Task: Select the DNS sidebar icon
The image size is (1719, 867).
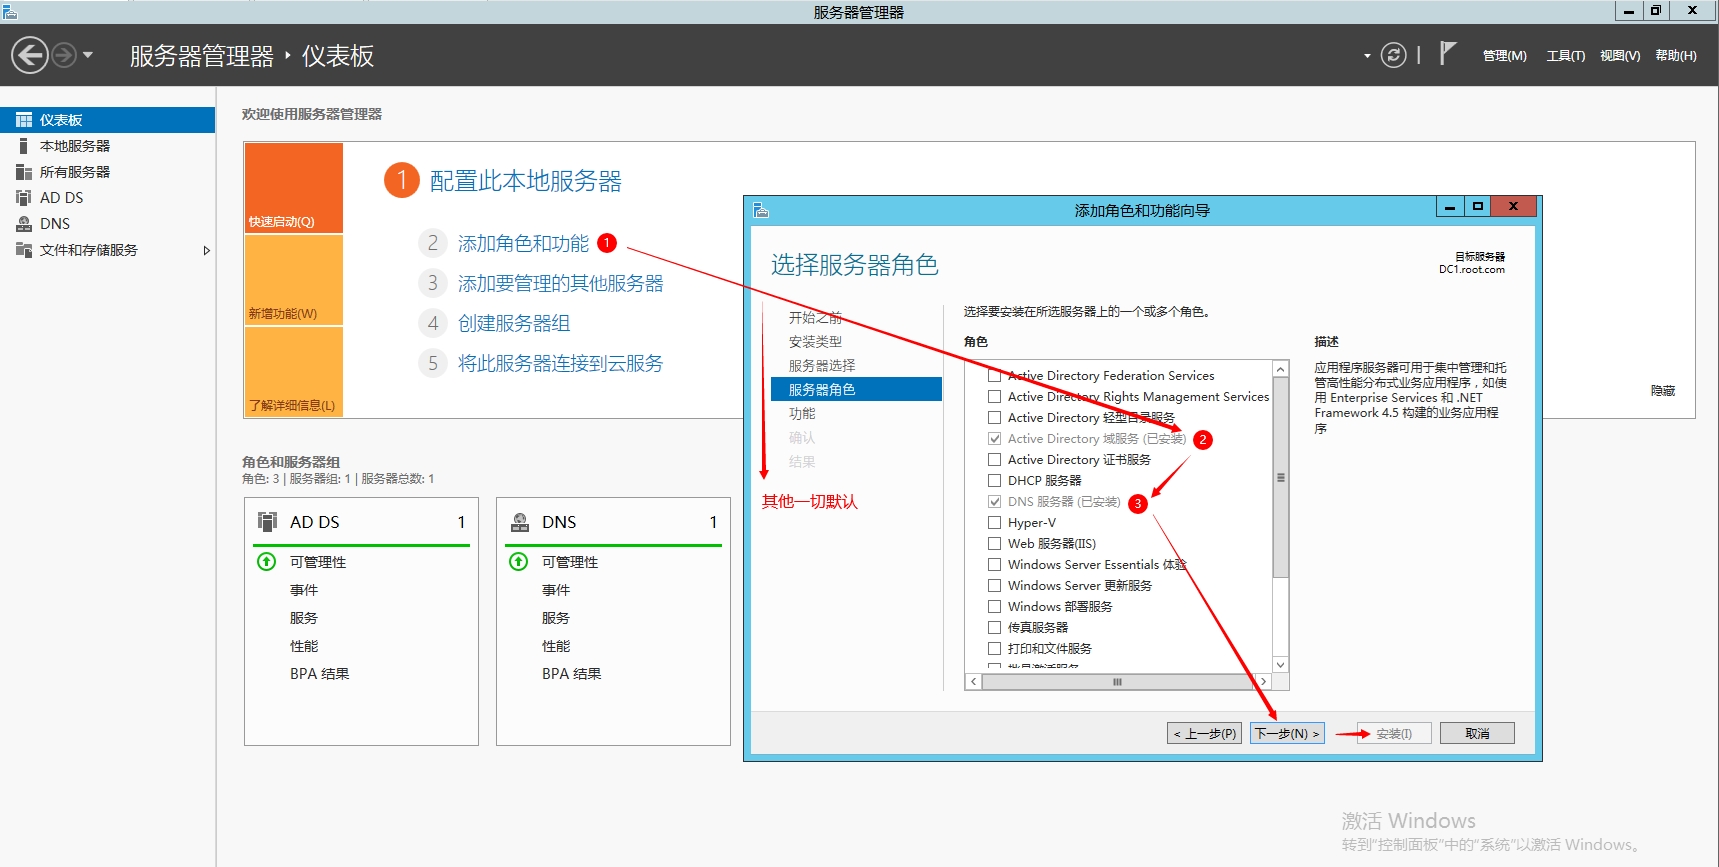Action: [24, 224]
